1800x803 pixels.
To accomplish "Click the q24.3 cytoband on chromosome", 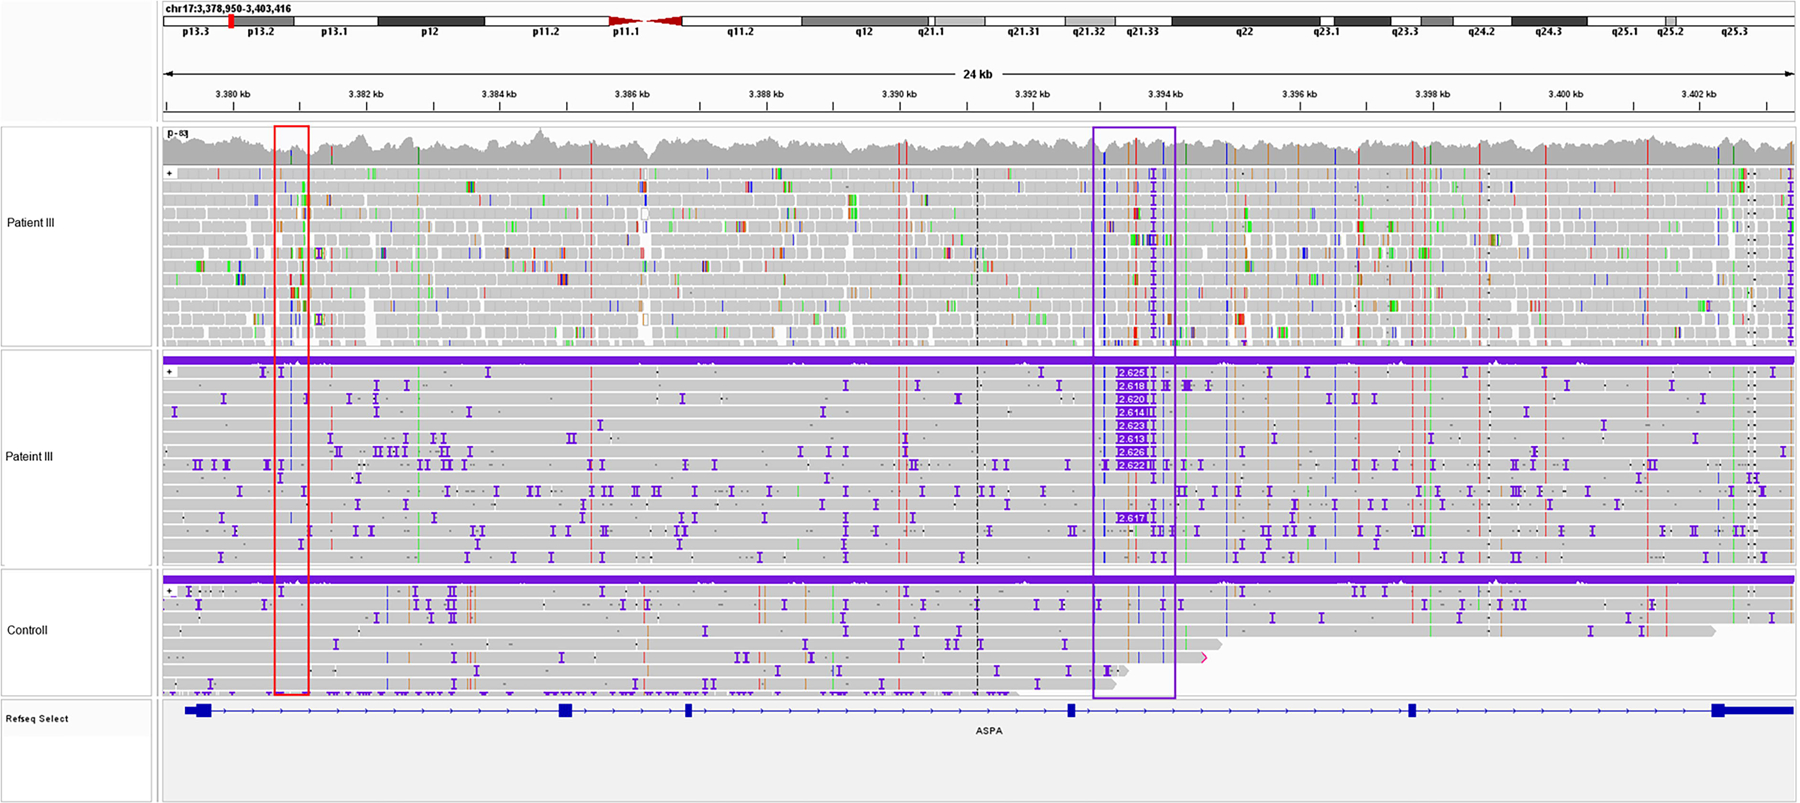I will pyautogui.click(x=1548, y=21).
